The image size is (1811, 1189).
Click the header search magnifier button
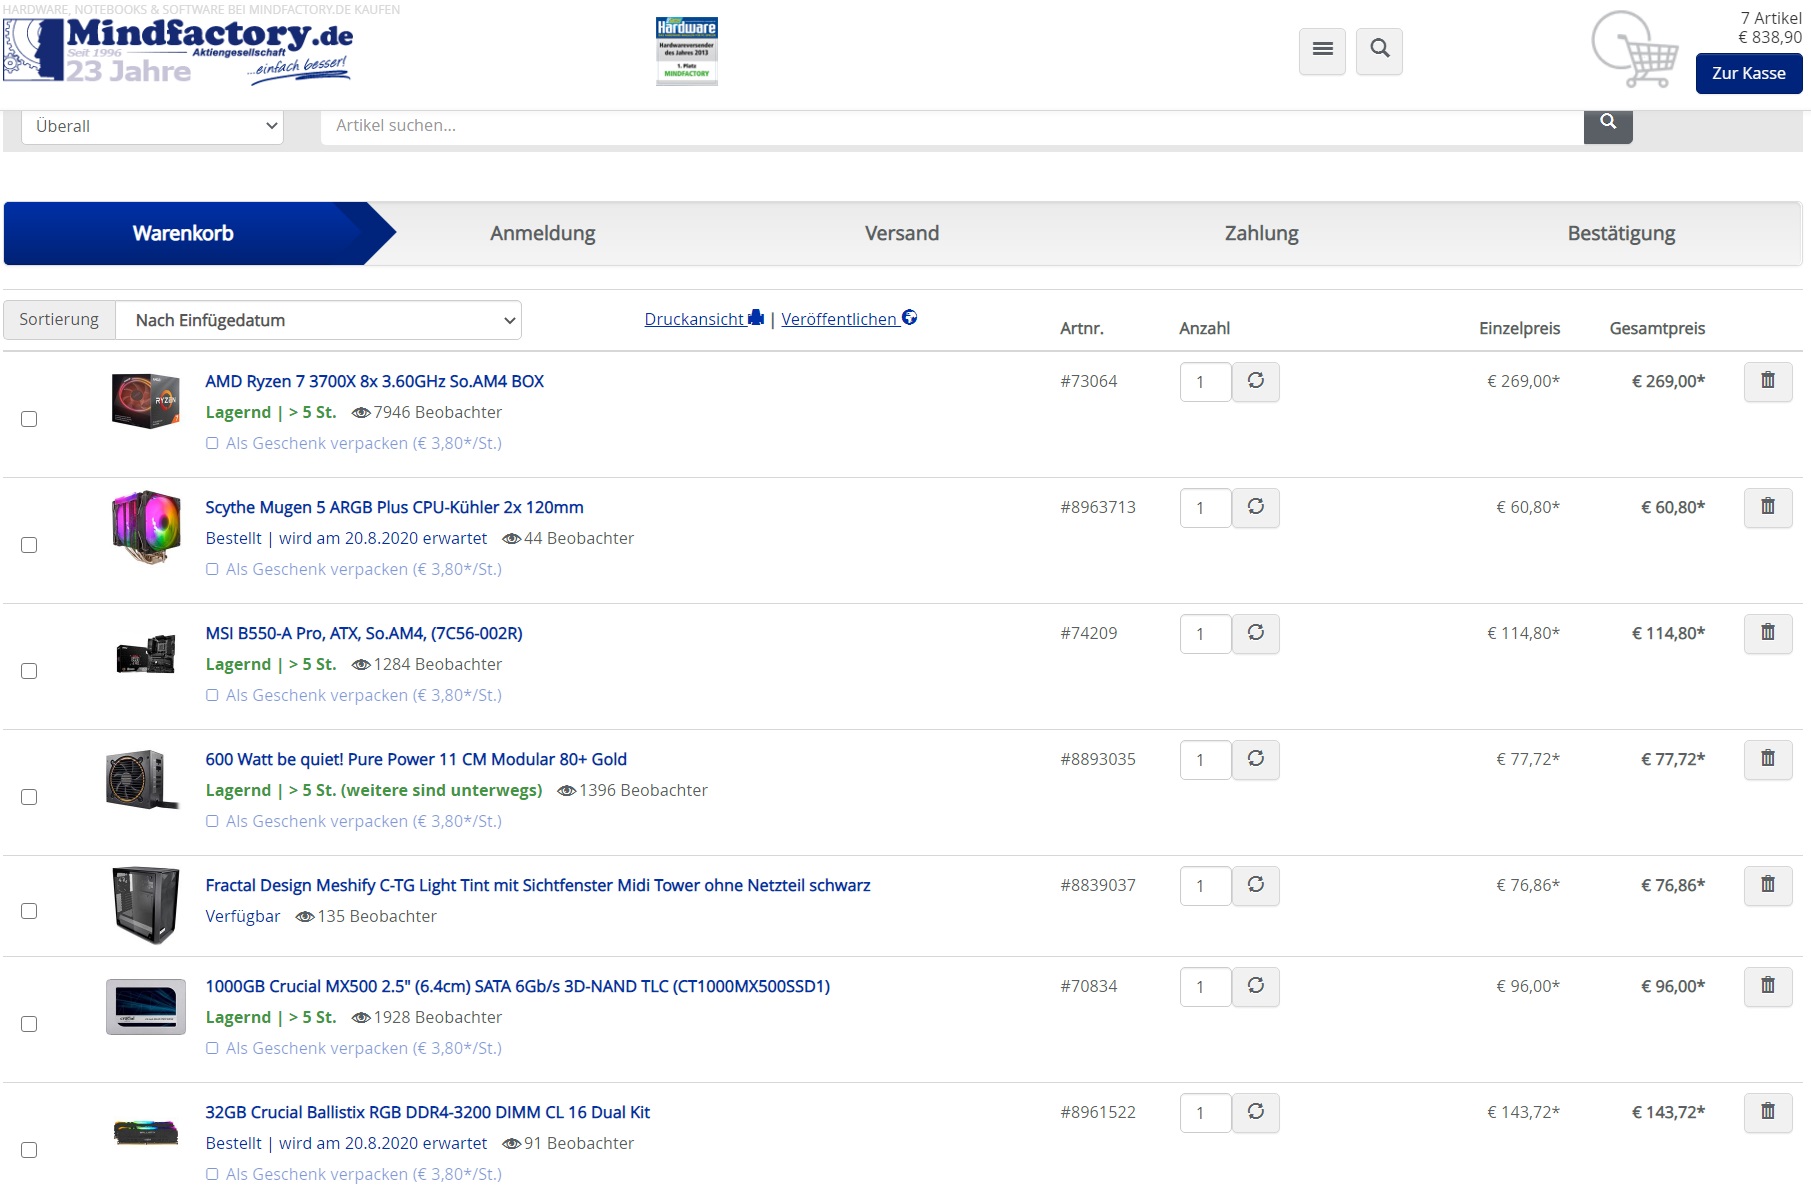(x=1379, y=50)
